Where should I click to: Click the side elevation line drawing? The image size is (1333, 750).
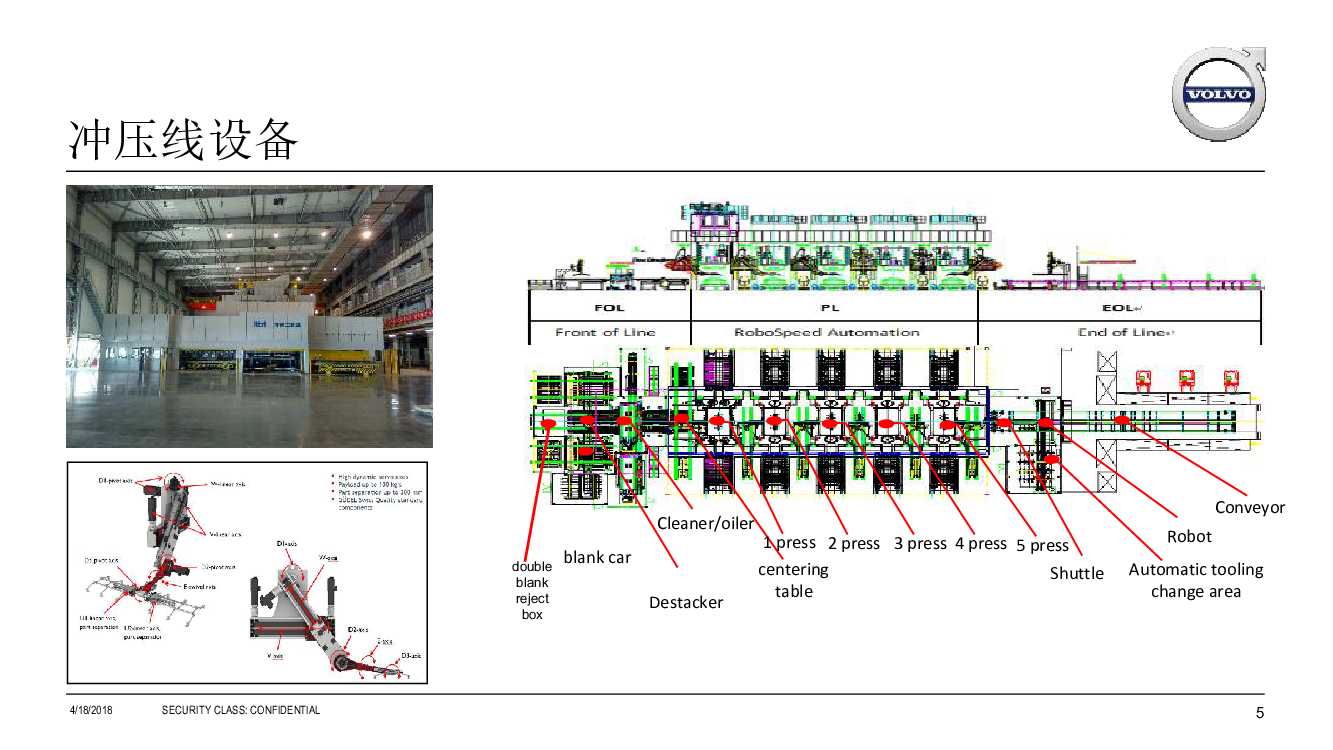895,246
